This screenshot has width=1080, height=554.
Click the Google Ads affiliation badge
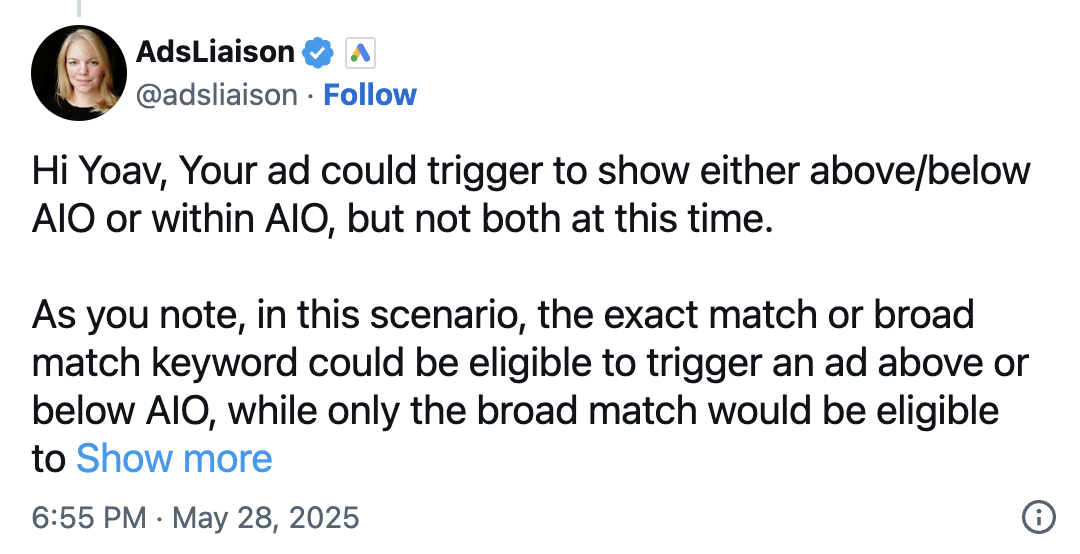(x=360, y=53)
